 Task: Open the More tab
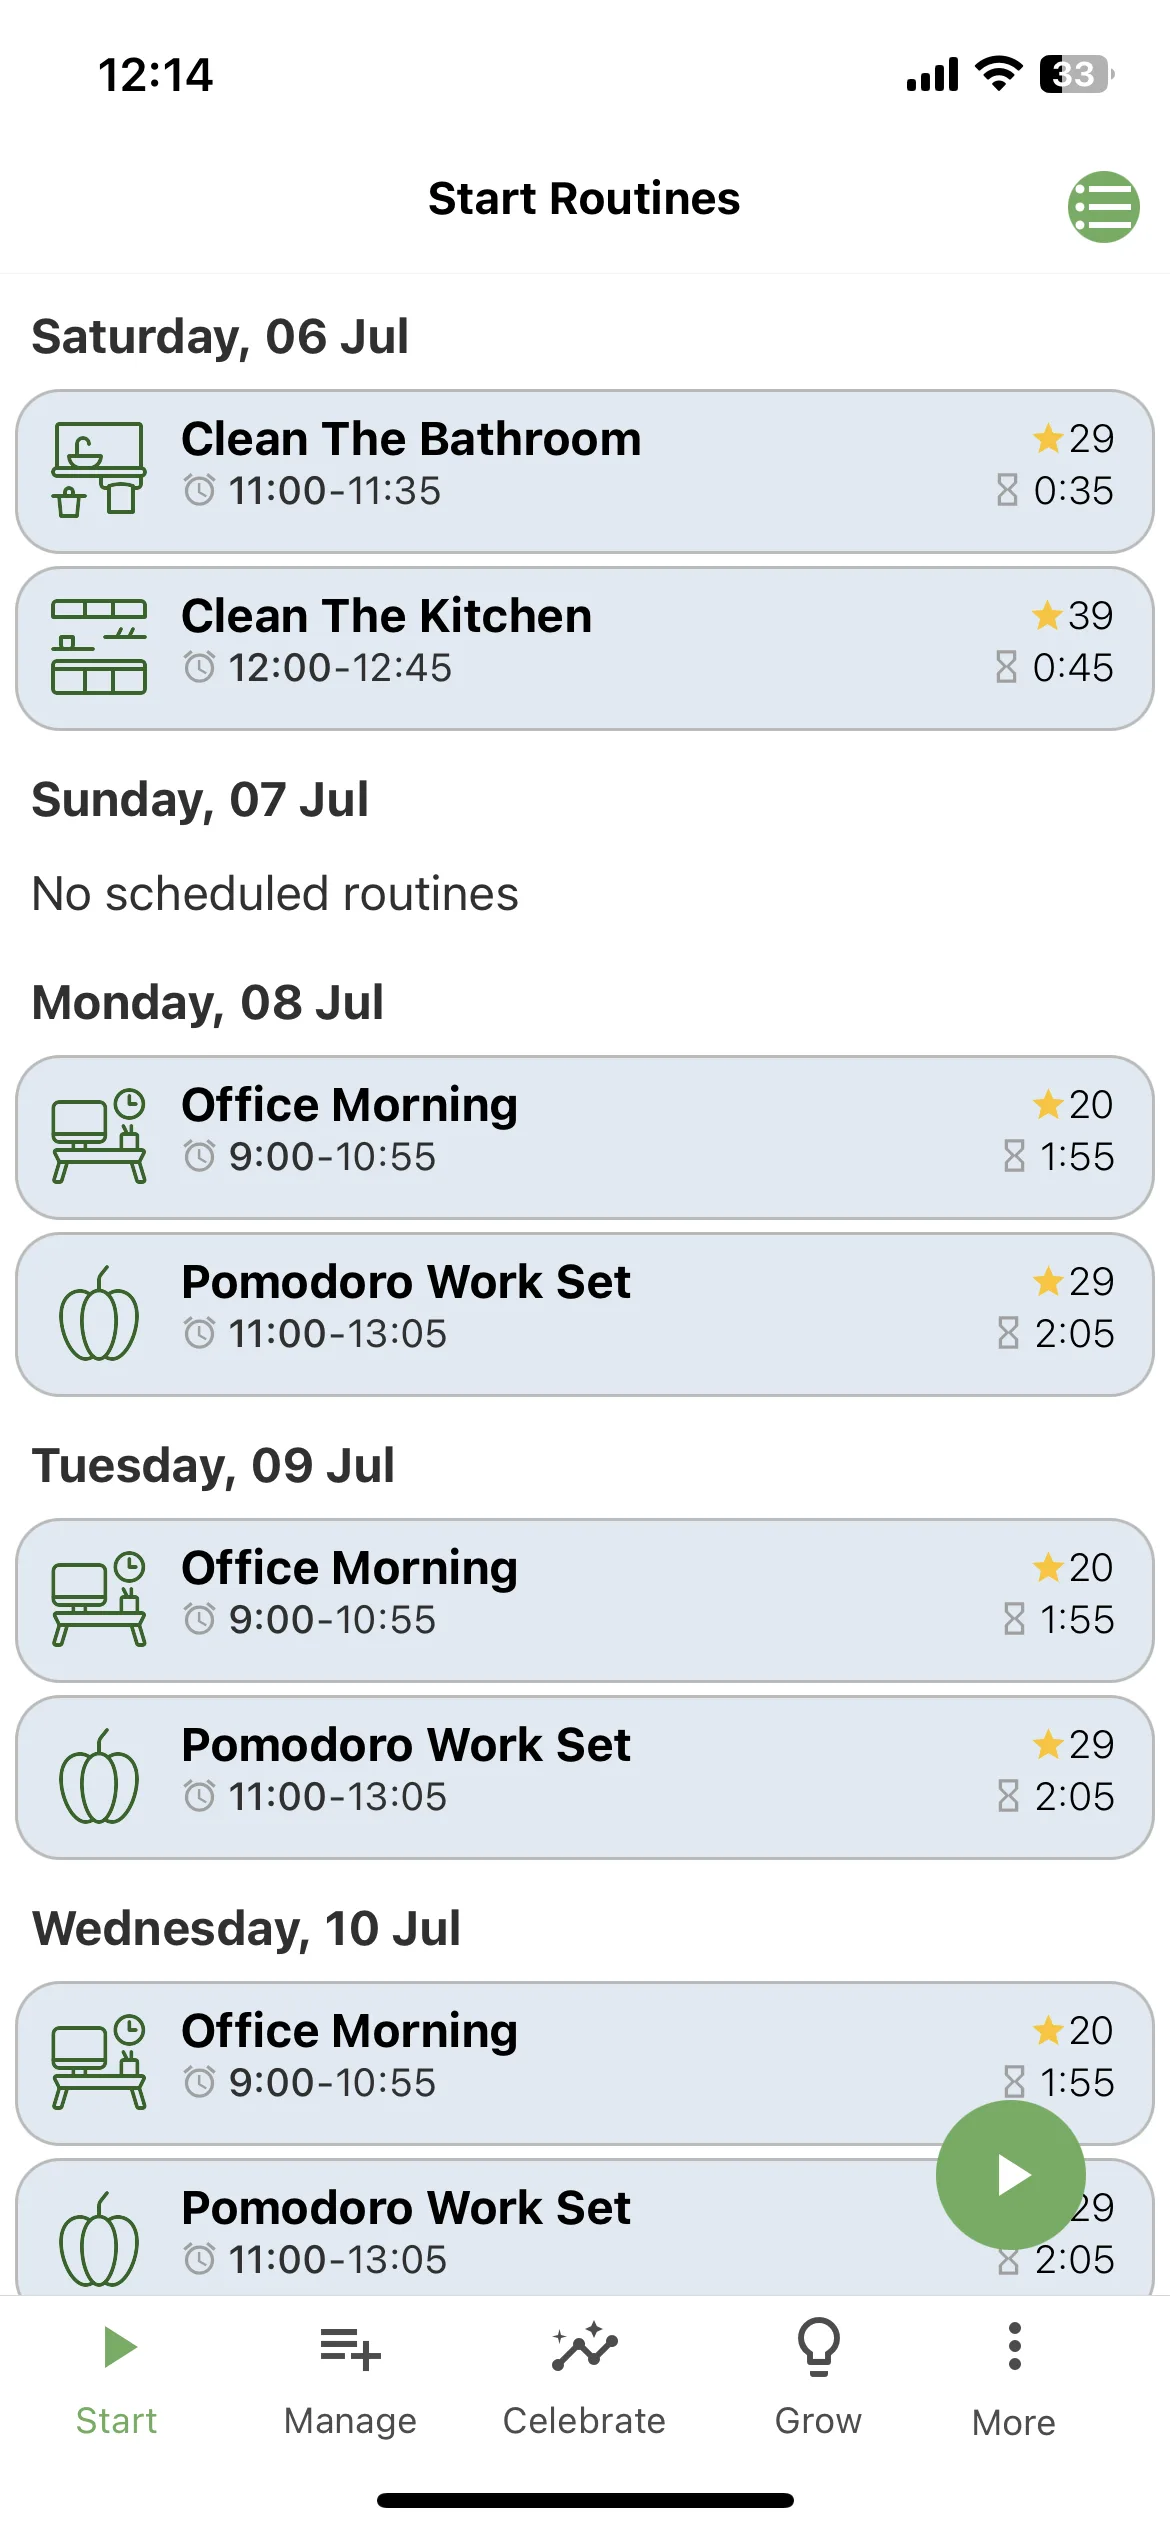1014,2380
